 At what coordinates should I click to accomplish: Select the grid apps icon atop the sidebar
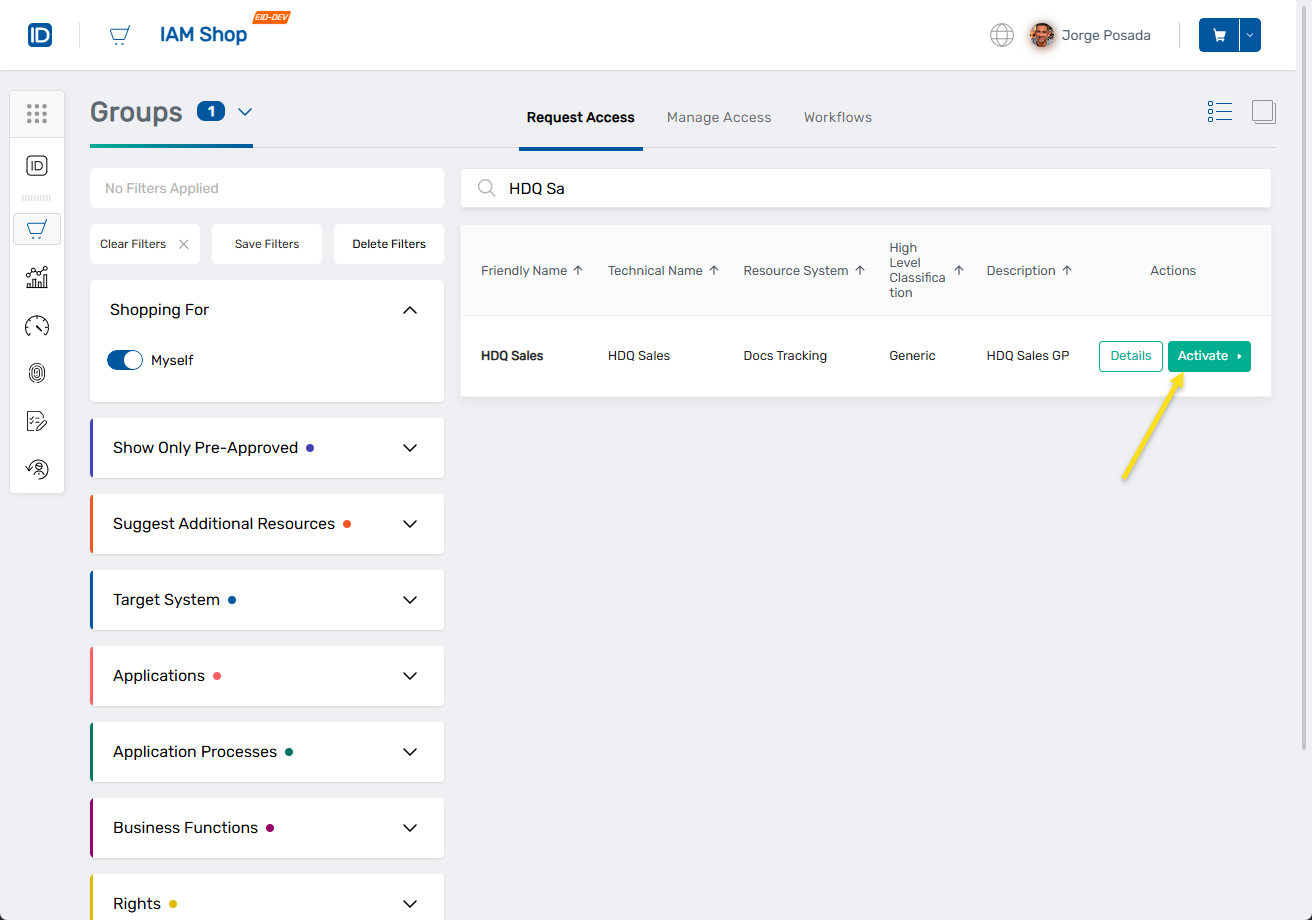37,113
